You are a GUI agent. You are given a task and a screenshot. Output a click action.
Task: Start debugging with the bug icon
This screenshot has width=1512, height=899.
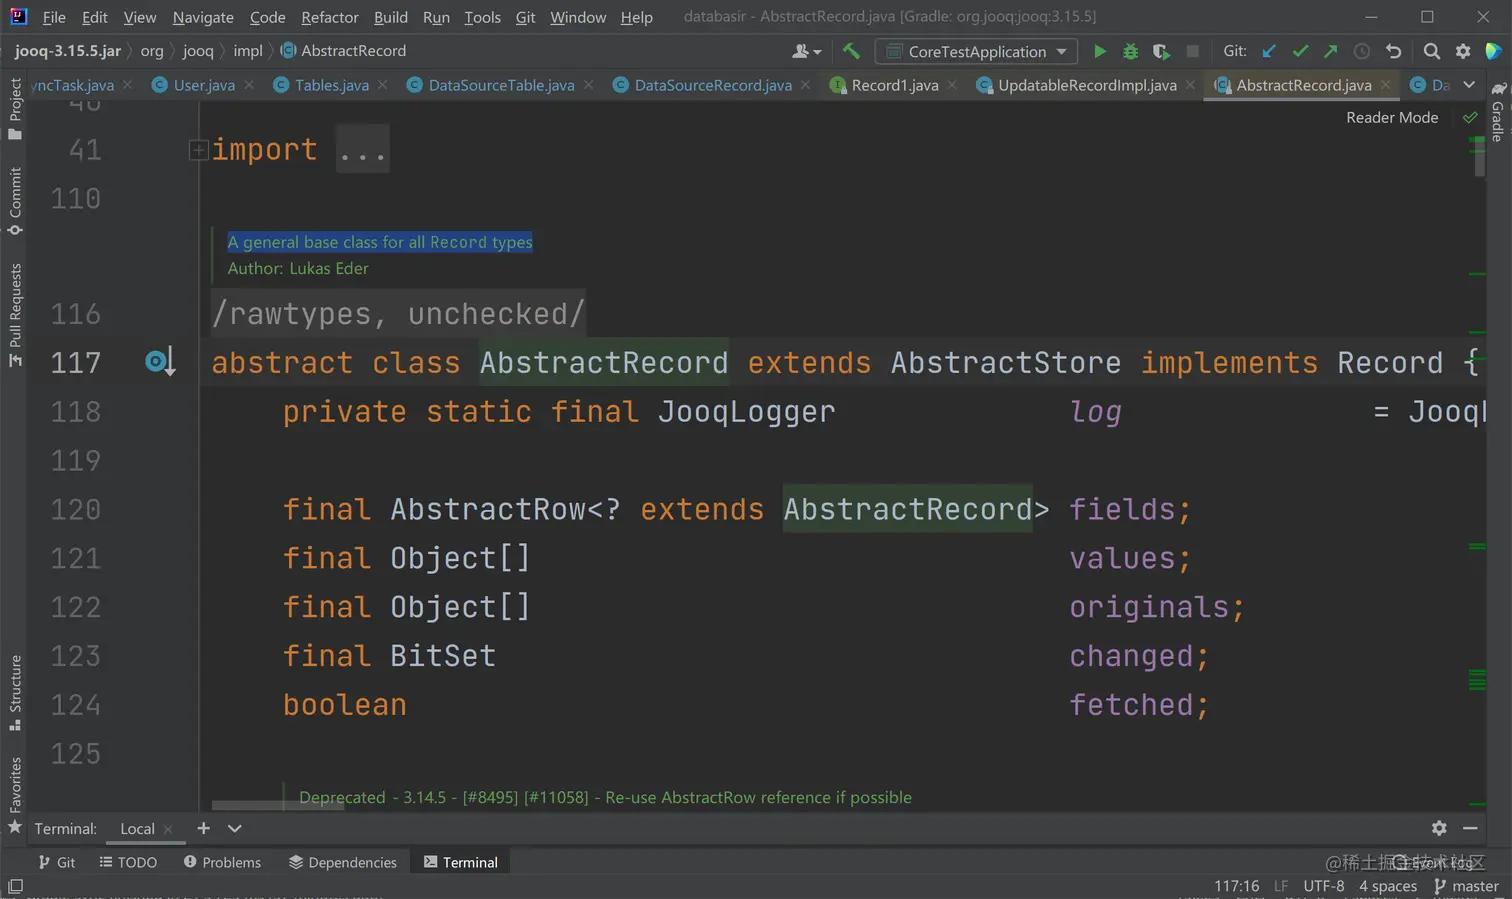tap(1130, 51)
